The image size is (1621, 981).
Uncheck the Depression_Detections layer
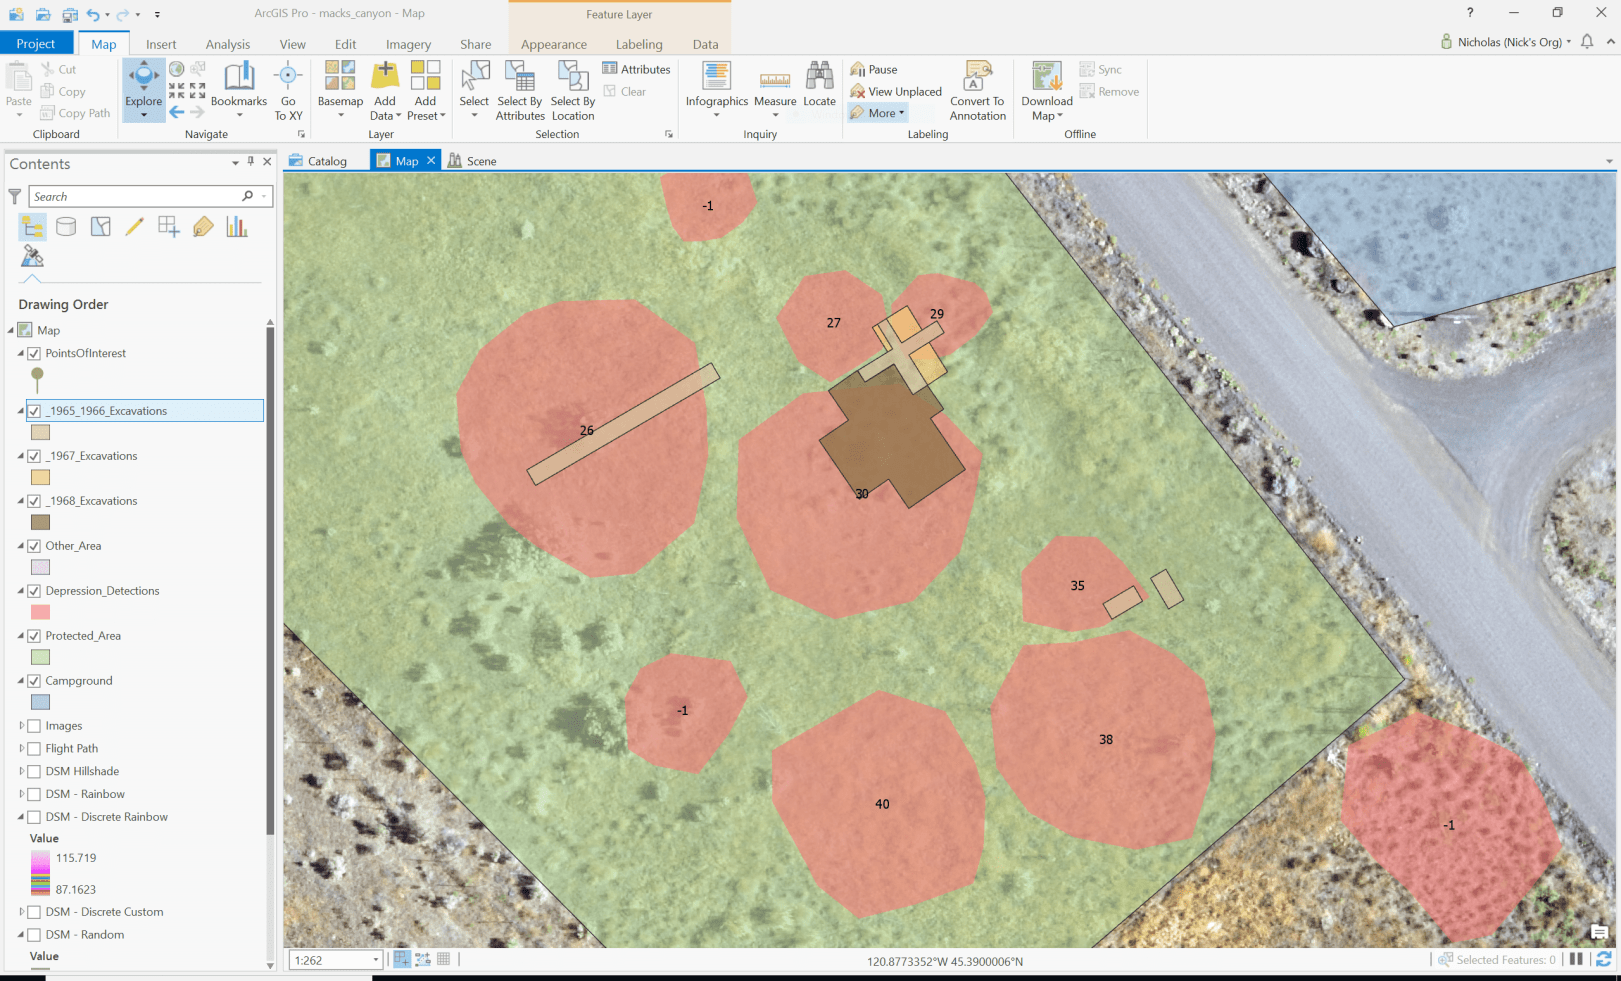coord(36,590)
